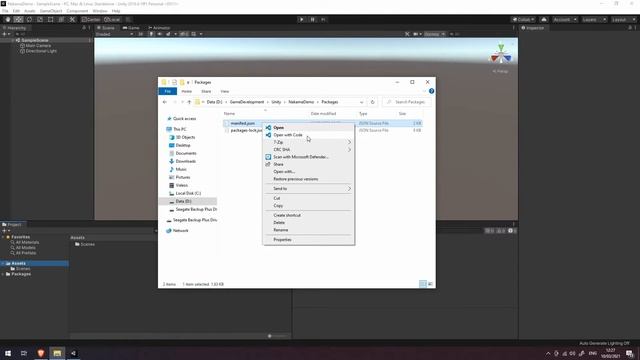Open the View ribbon tab in Explorer
The image size is (640, 360).
pyautogui.click(x=224, y=91)
